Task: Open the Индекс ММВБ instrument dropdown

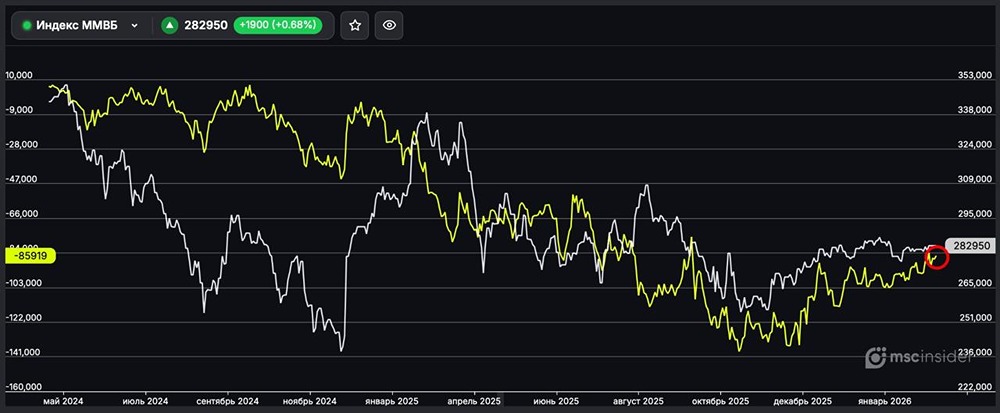Action: [x=80, y=26]
